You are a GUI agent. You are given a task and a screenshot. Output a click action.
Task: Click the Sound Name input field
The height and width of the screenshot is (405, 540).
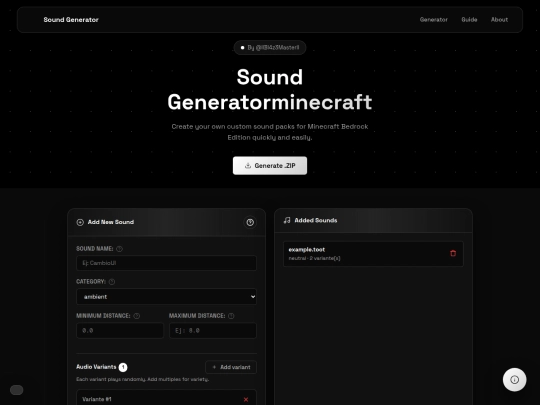[x=166, y=263]
